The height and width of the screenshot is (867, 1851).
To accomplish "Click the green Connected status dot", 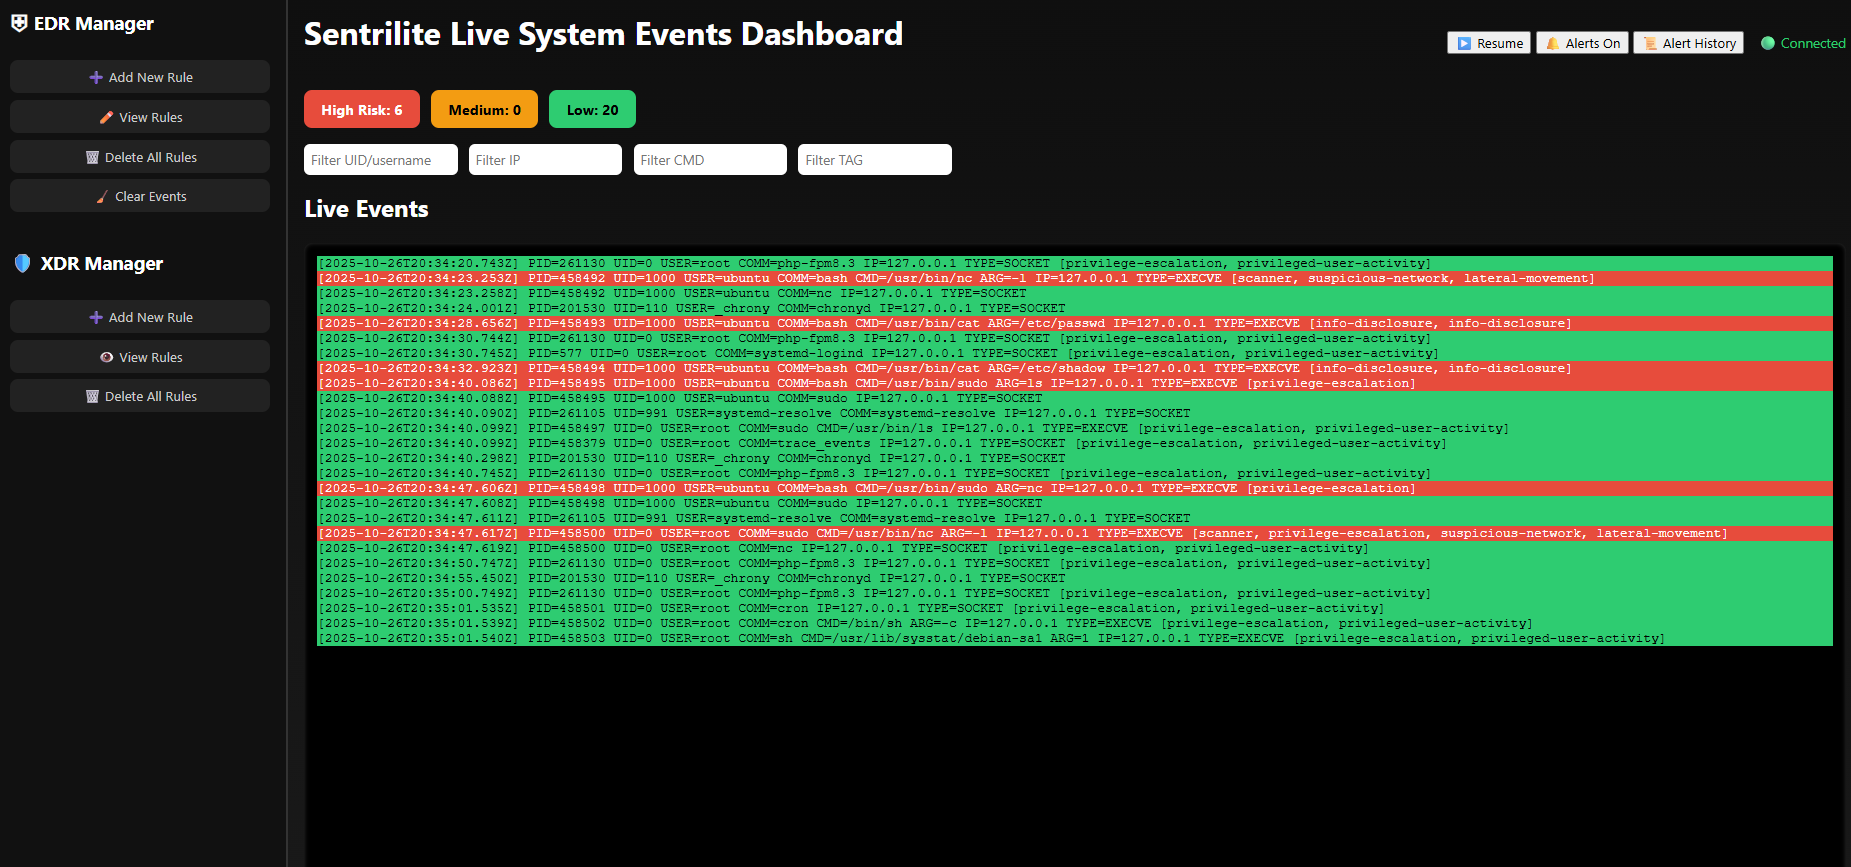I will click(1768, 43).
